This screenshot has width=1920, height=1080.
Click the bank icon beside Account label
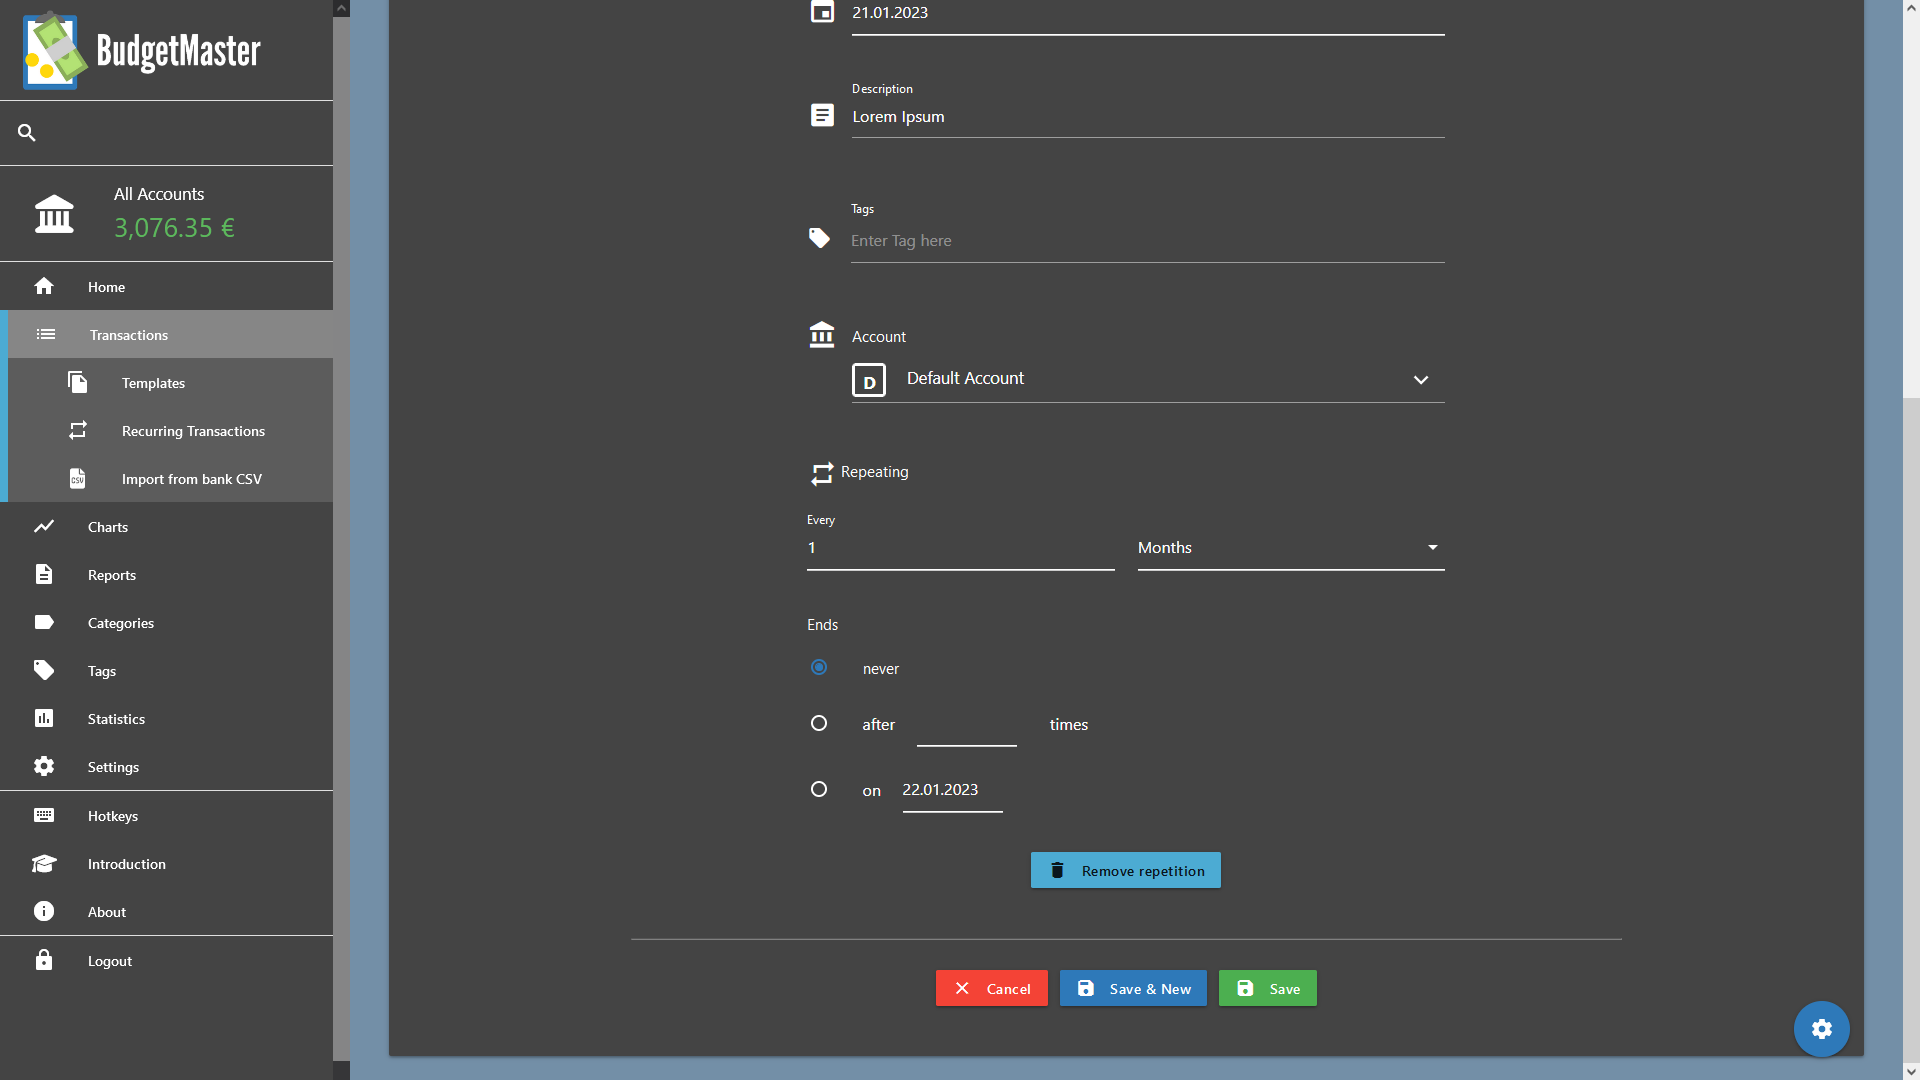pos(822,334)
